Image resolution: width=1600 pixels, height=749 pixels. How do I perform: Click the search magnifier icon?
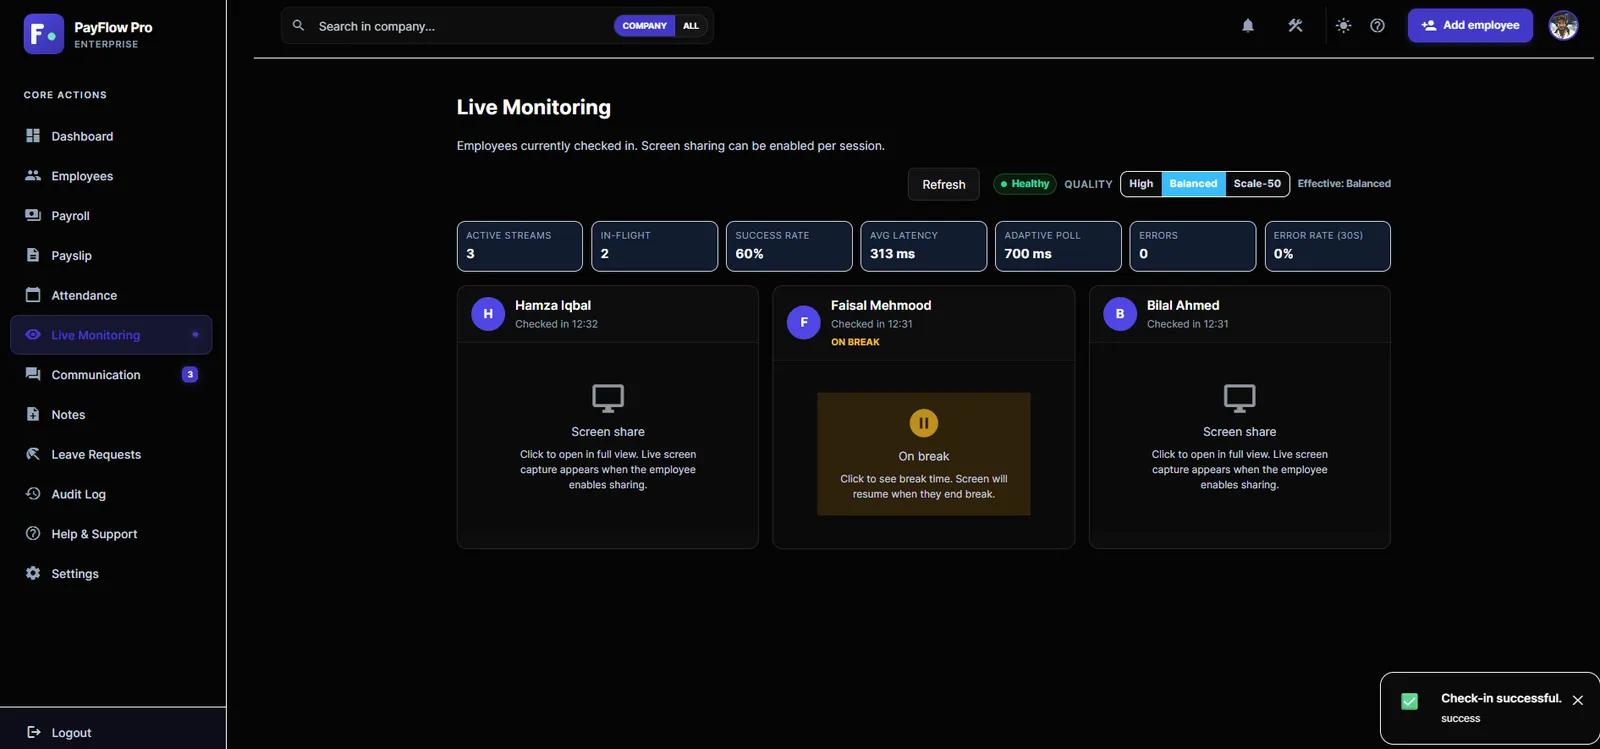click(298, 26)
